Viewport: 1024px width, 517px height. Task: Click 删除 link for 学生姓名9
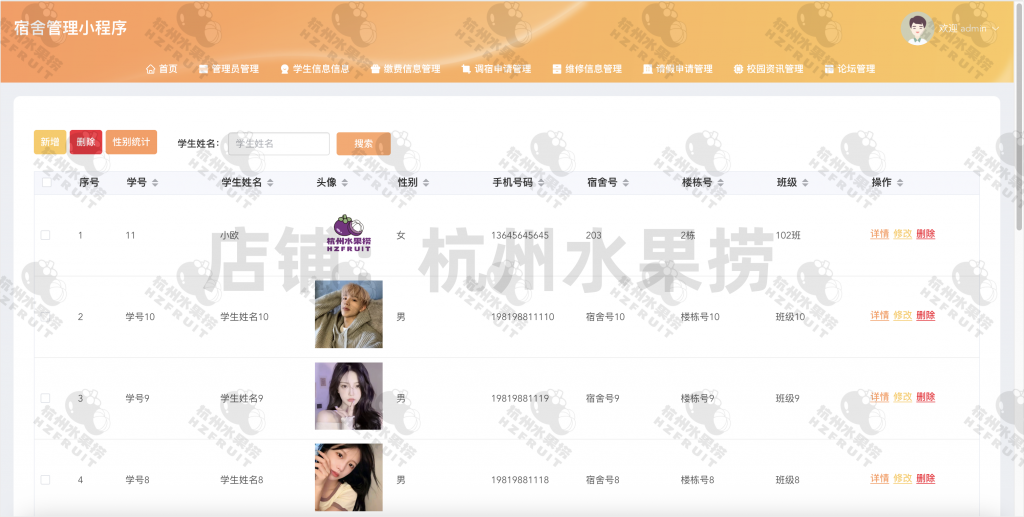pos(925,397)
